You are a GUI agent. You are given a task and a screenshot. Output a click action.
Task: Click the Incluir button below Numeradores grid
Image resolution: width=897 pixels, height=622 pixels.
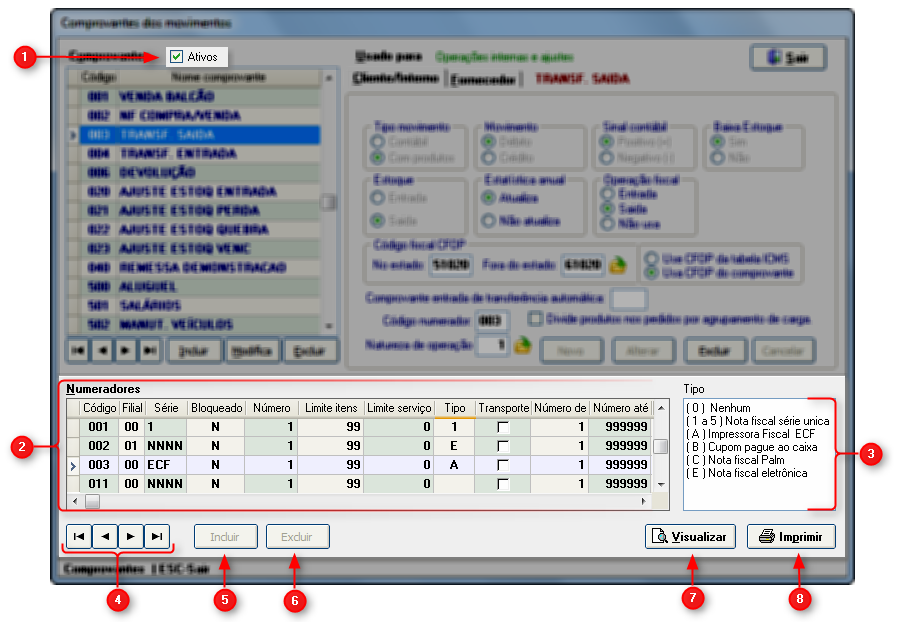coord(225,537)
